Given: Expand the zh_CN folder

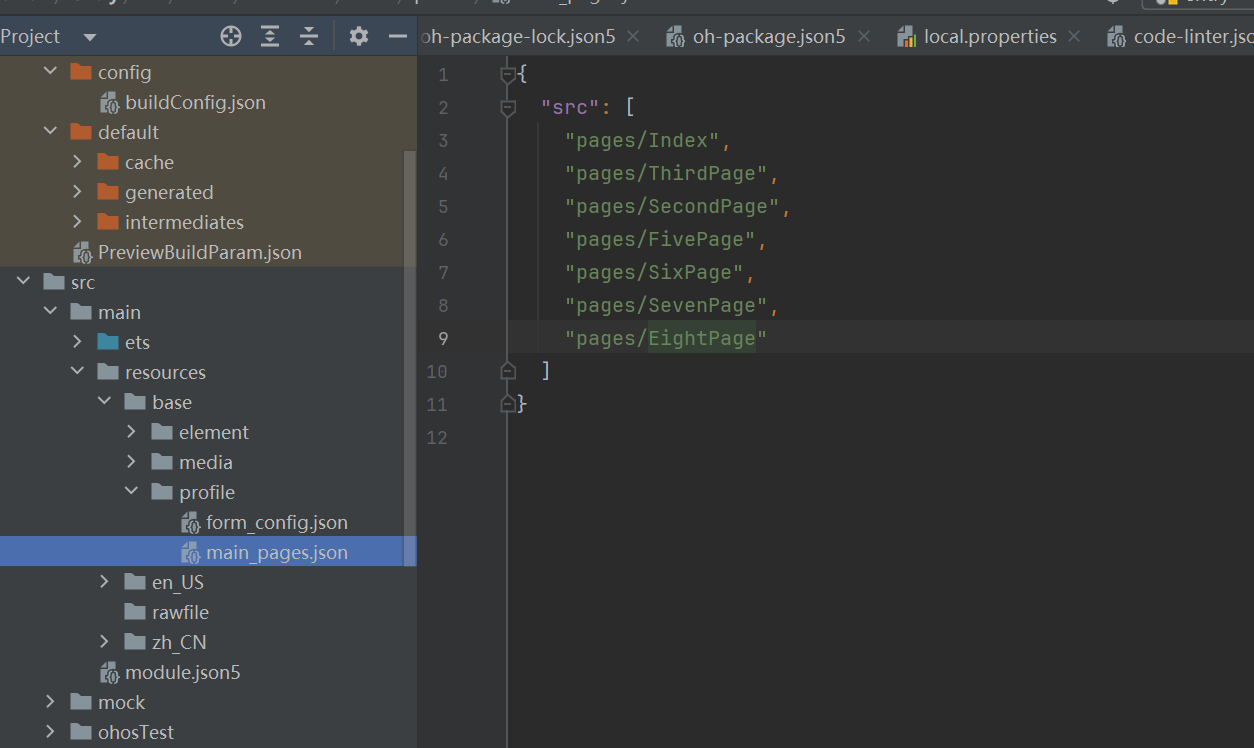Looking at the screenshot, I should click(x=104, y=642).
